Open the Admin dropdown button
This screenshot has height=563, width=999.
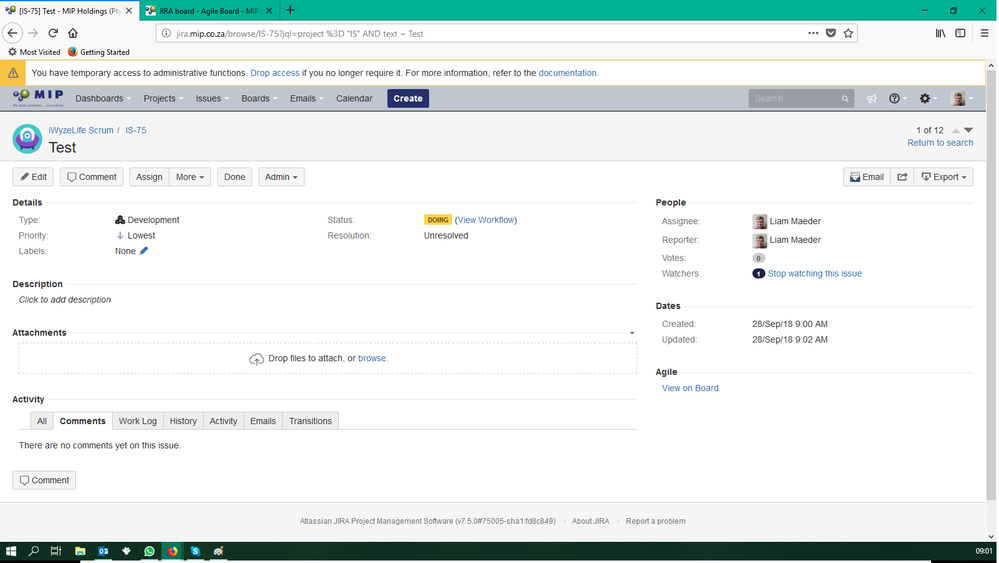pyautogui.click(x=281, y=177)
